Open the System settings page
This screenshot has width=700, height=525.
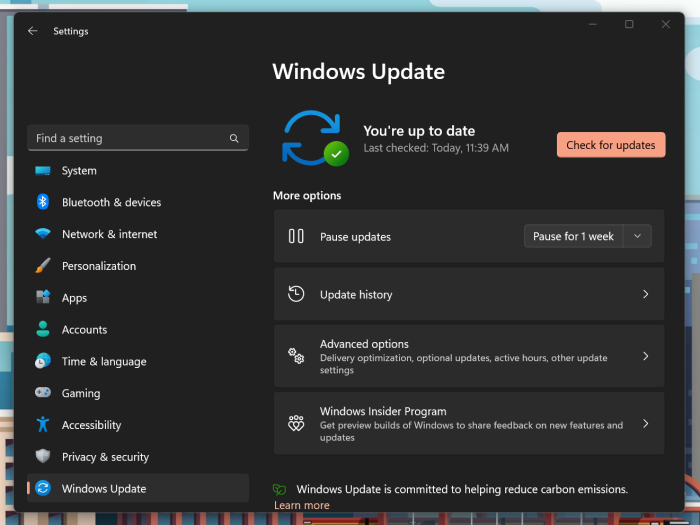138,171
